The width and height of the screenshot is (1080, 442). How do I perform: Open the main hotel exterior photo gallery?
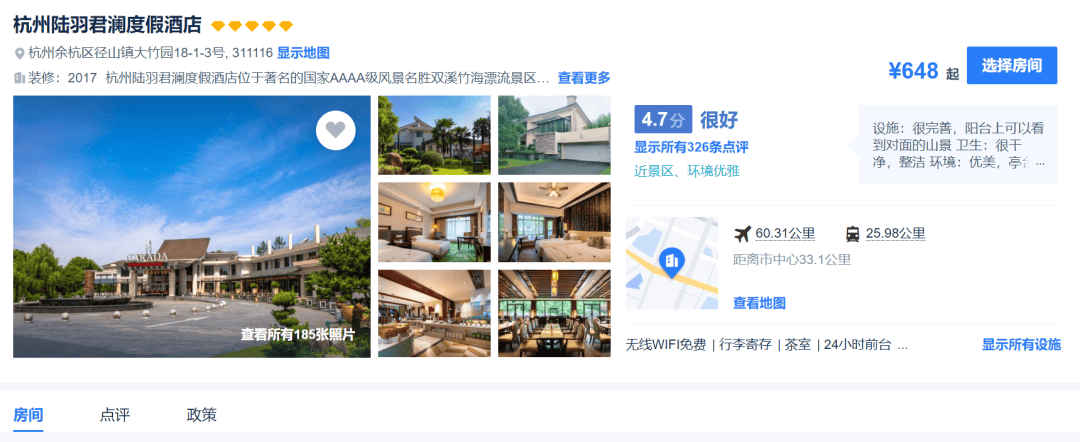(191, 227)
